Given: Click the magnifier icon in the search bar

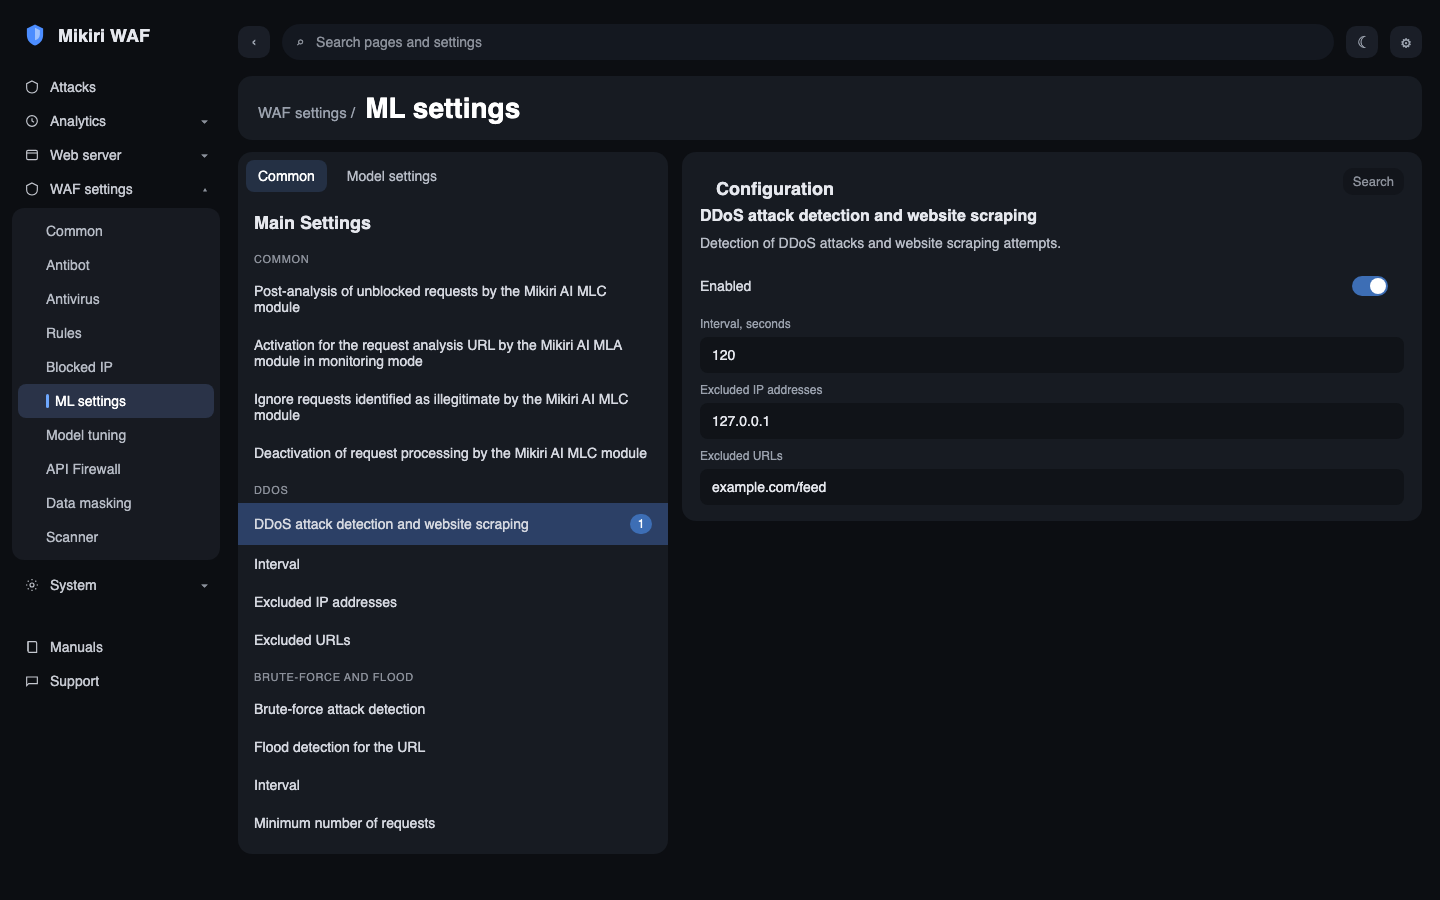Looking at the screenshot, I should [x=300, y=42].
